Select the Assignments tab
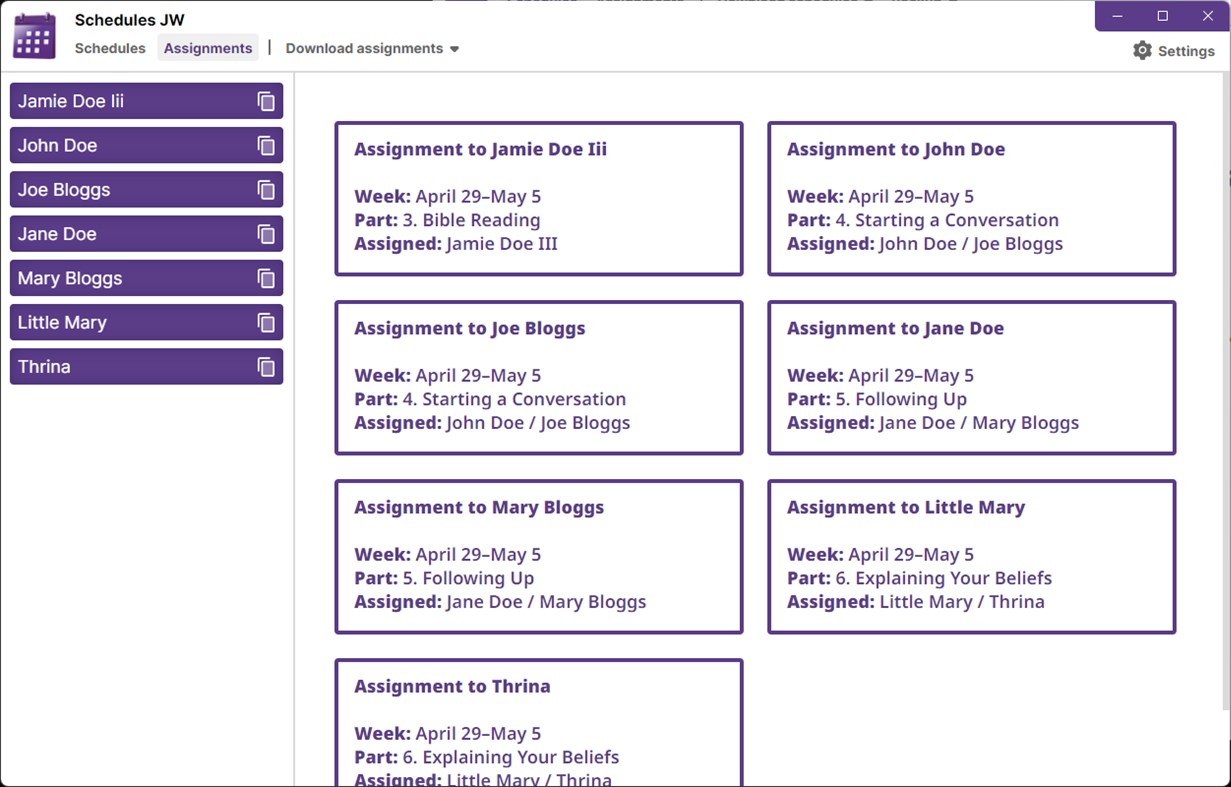Screen dimensions: 1231x787 (x=208, y=48)
